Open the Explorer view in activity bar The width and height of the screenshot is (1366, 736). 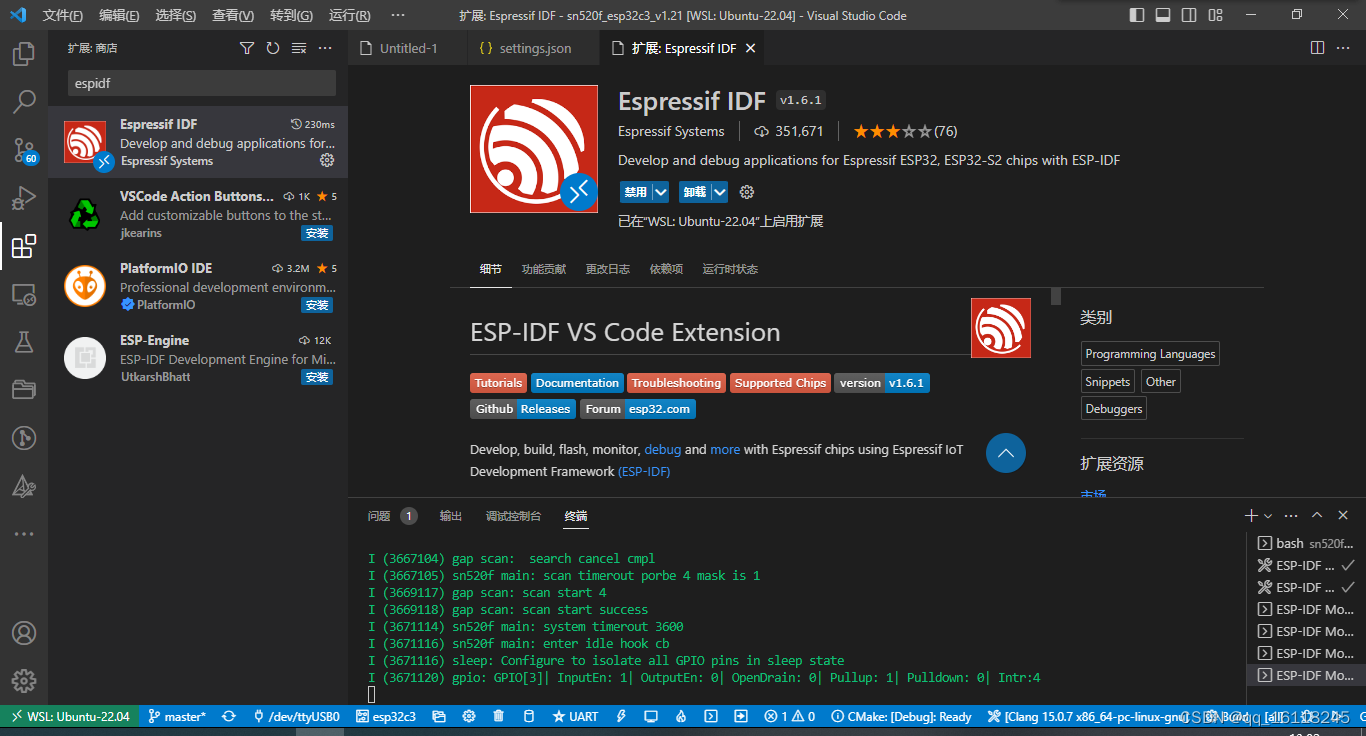pyautogui.click(x=24, y=53)
